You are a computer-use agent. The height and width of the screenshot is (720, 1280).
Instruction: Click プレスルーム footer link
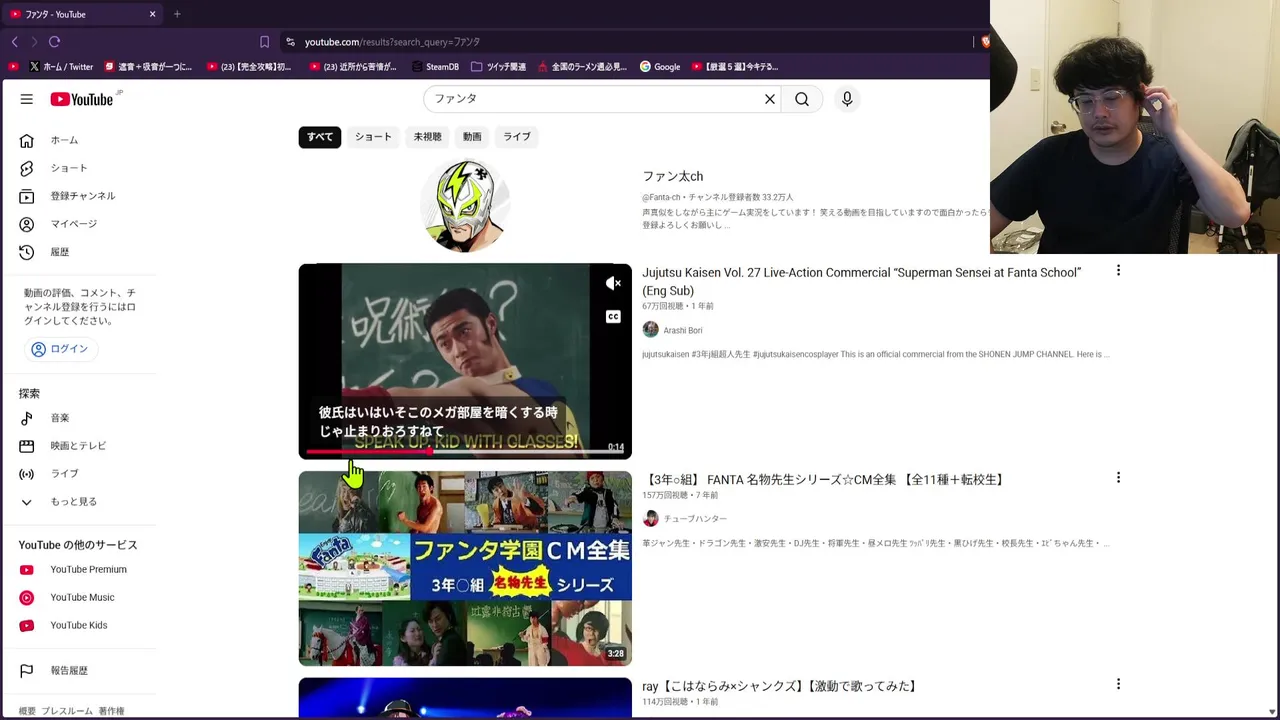point(67,711)
